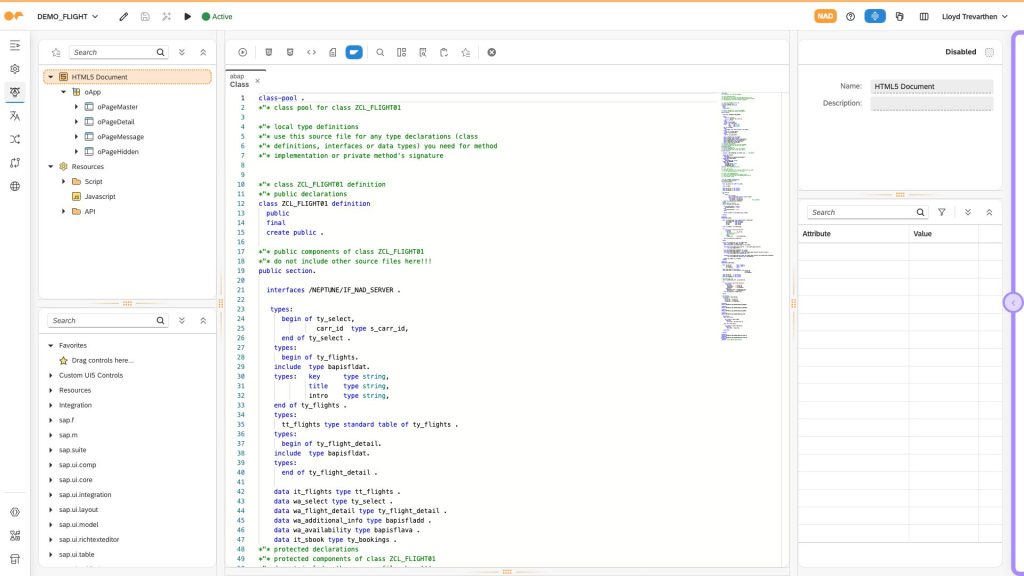Click panel layout icon in editor toolbar
This screenshot has height=576, width=1024.
coord(402,52)
